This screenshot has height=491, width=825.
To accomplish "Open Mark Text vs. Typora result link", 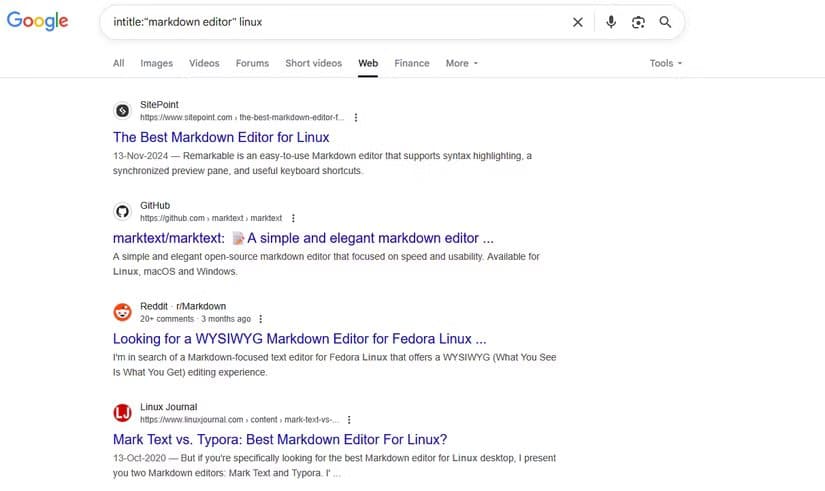I will coord(280,439).
